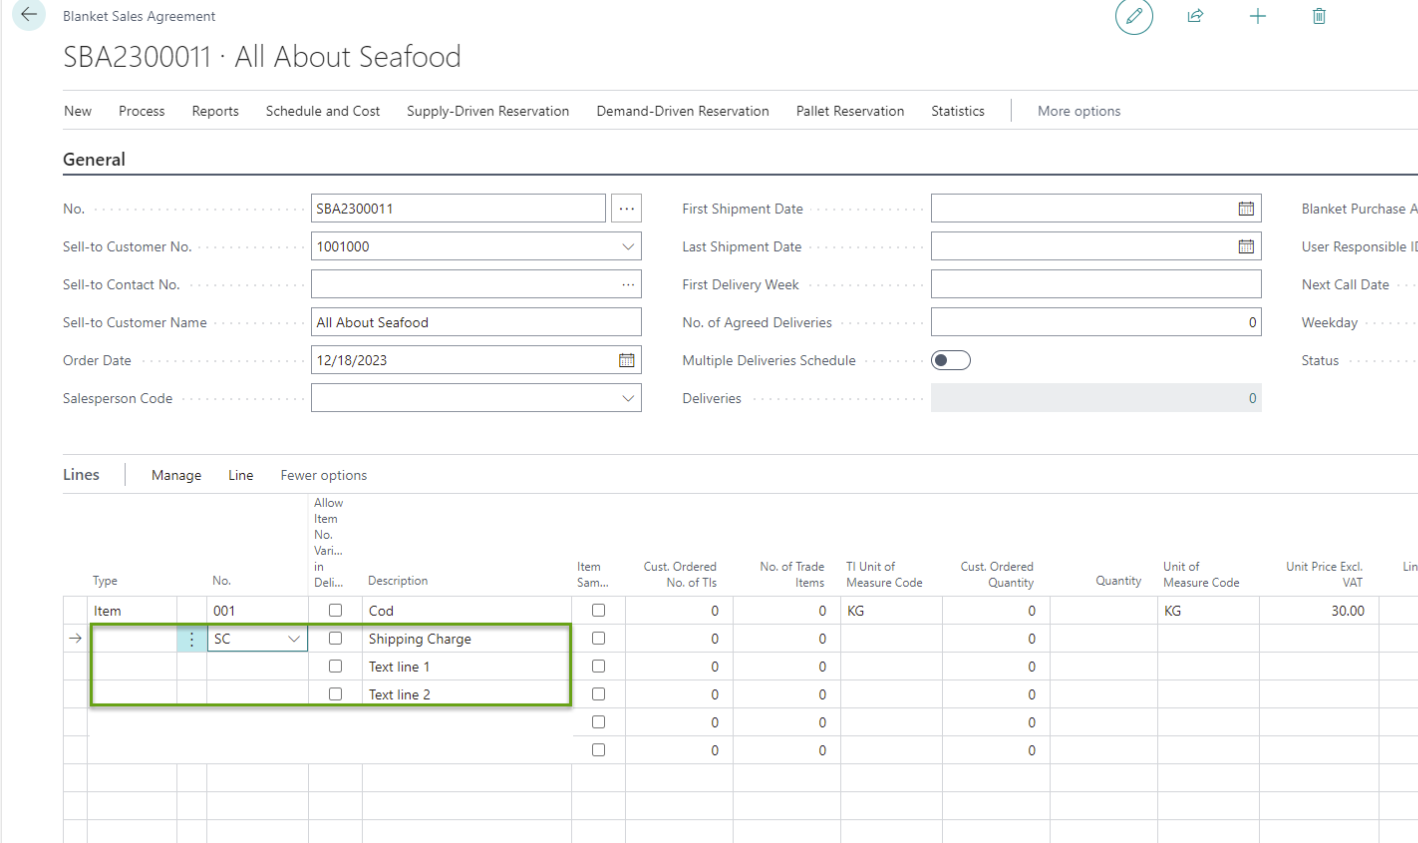1418x843 pixels.
Task: Click the back arrow icon
Action: [28, 15]
